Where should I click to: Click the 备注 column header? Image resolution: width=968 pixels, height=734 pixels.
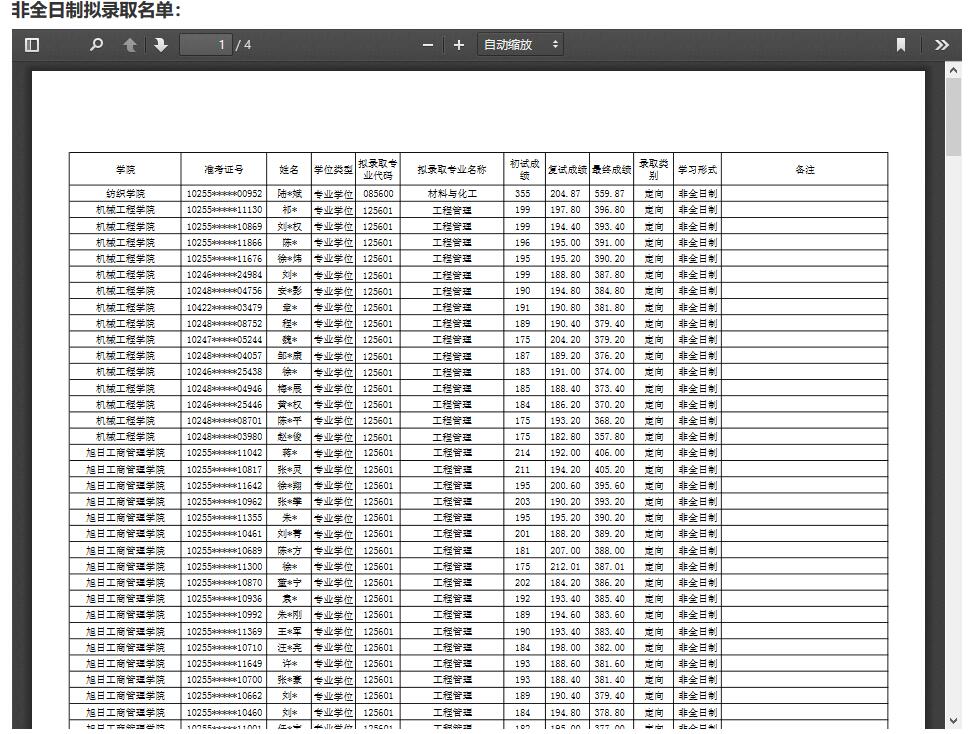[804, 169]
